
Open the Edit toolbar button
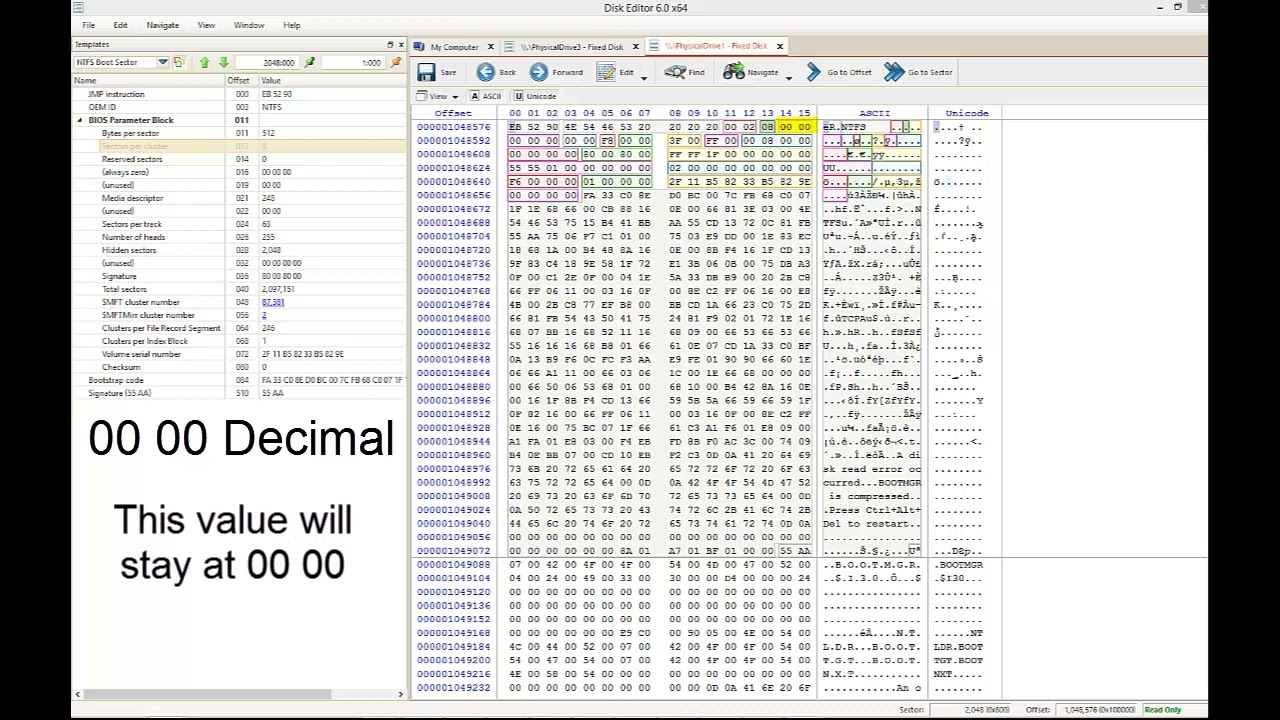point(615,72)
